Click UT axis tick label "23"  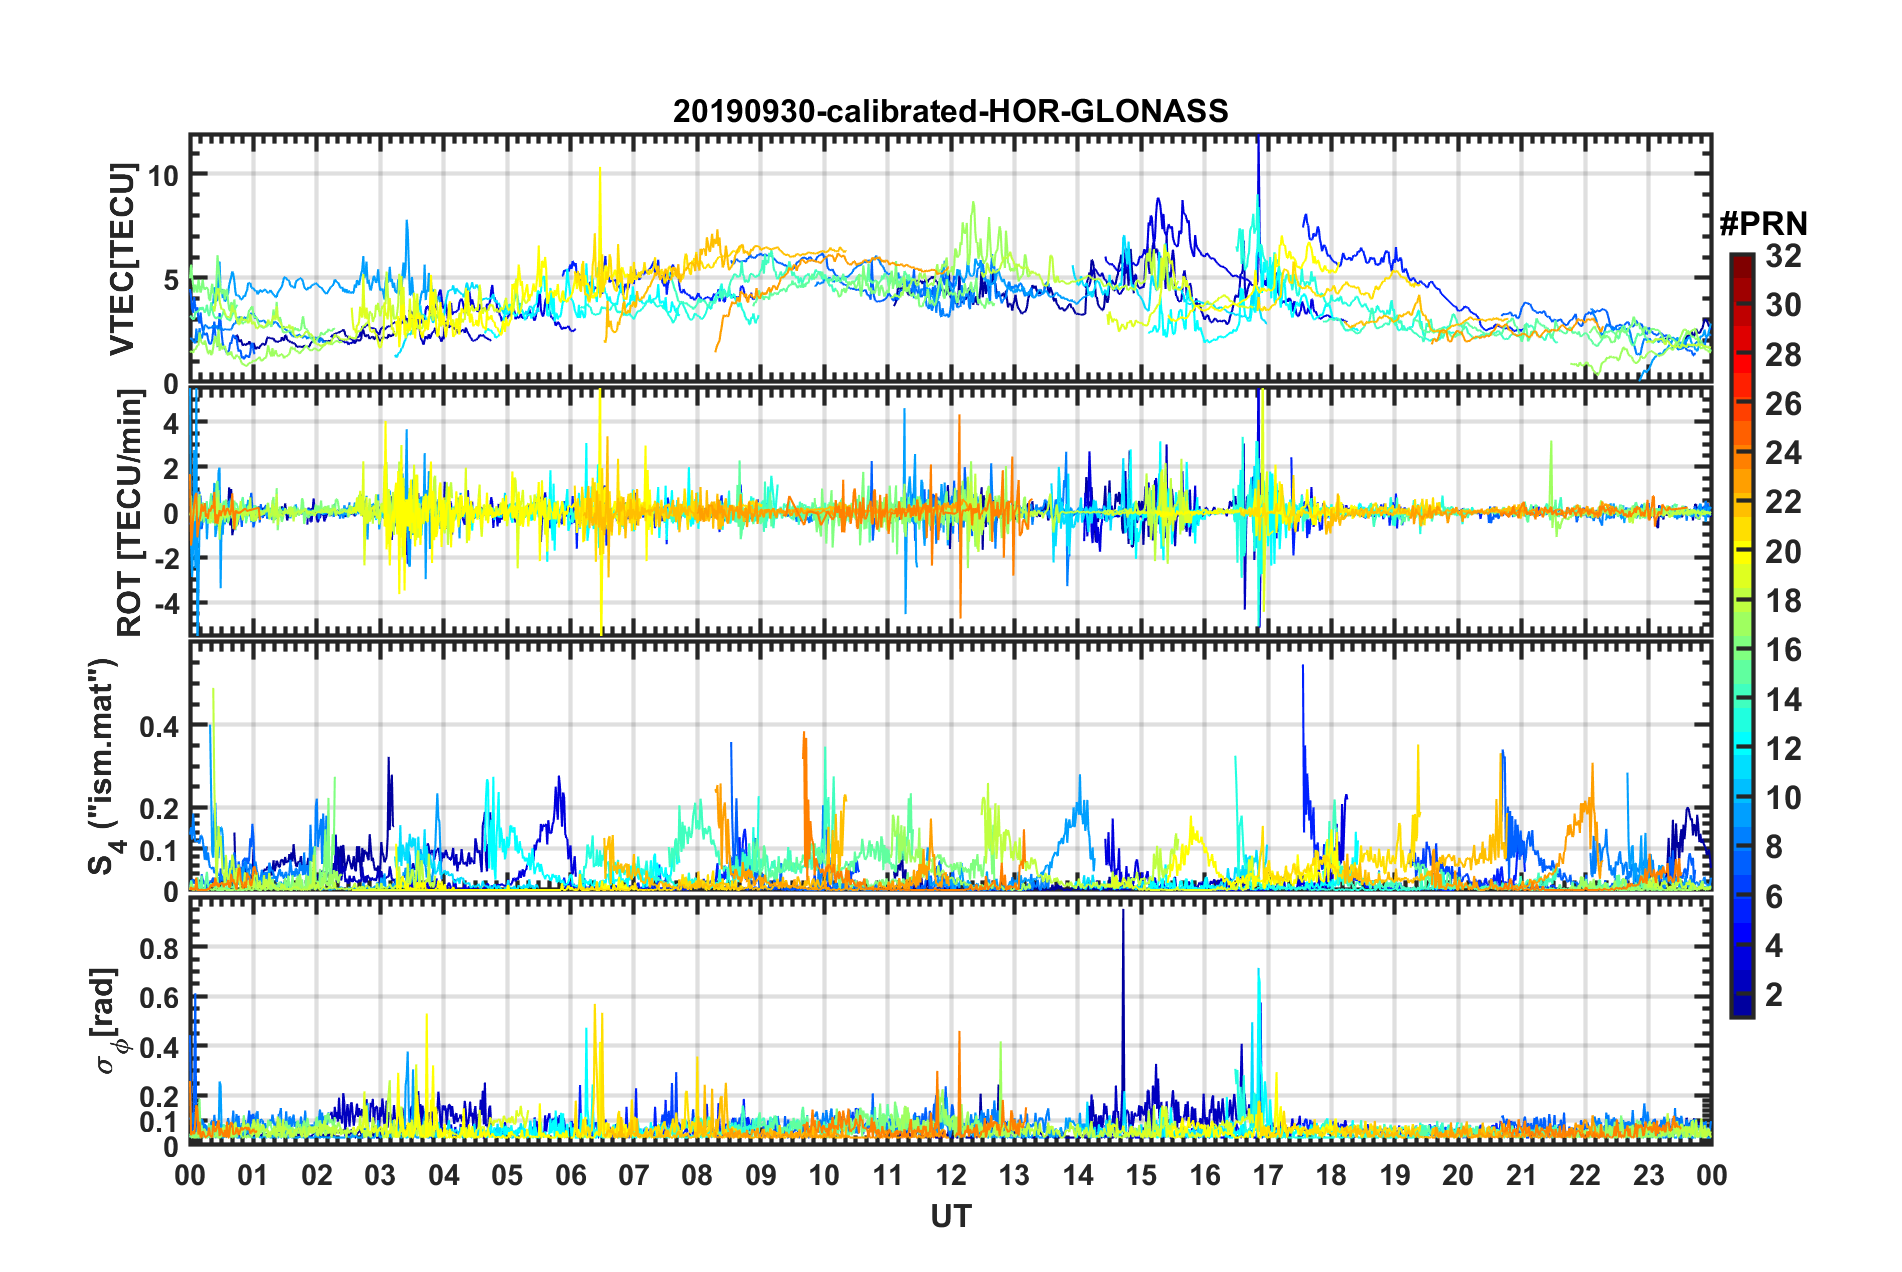[1649, 1175]
